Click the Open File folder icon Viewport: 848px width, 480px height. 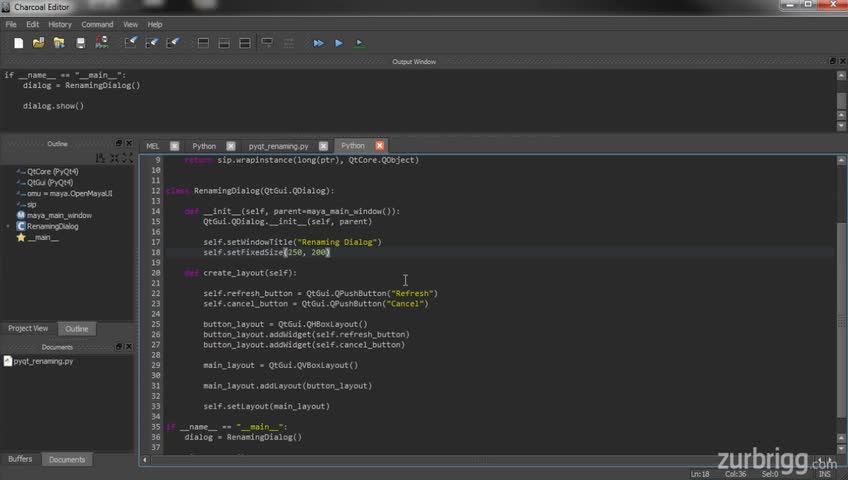(39, 43)
